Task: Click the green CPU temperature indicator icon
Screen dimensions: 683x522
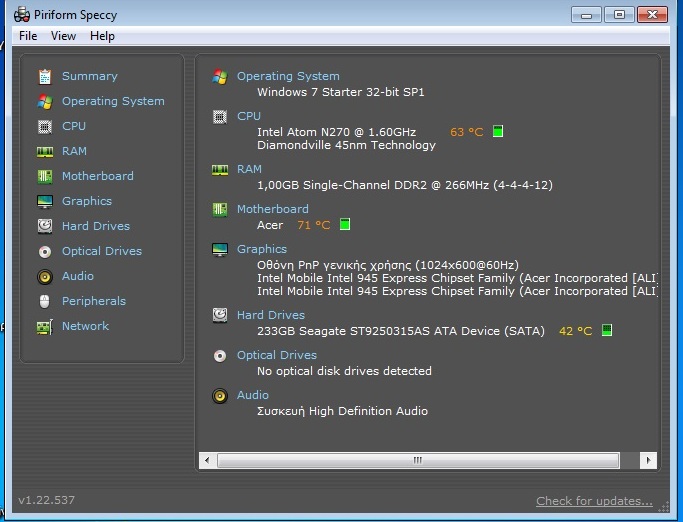Action: (498, 131)
